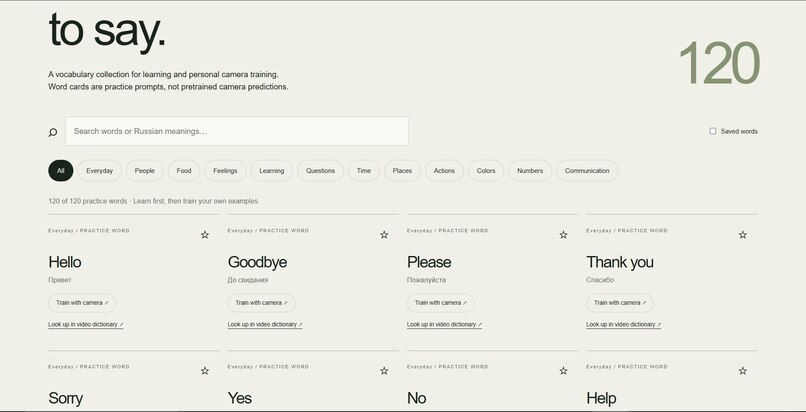The image size is (806, 412).
Task: Enable the Saved words checkbox
Action: (712, 131)
